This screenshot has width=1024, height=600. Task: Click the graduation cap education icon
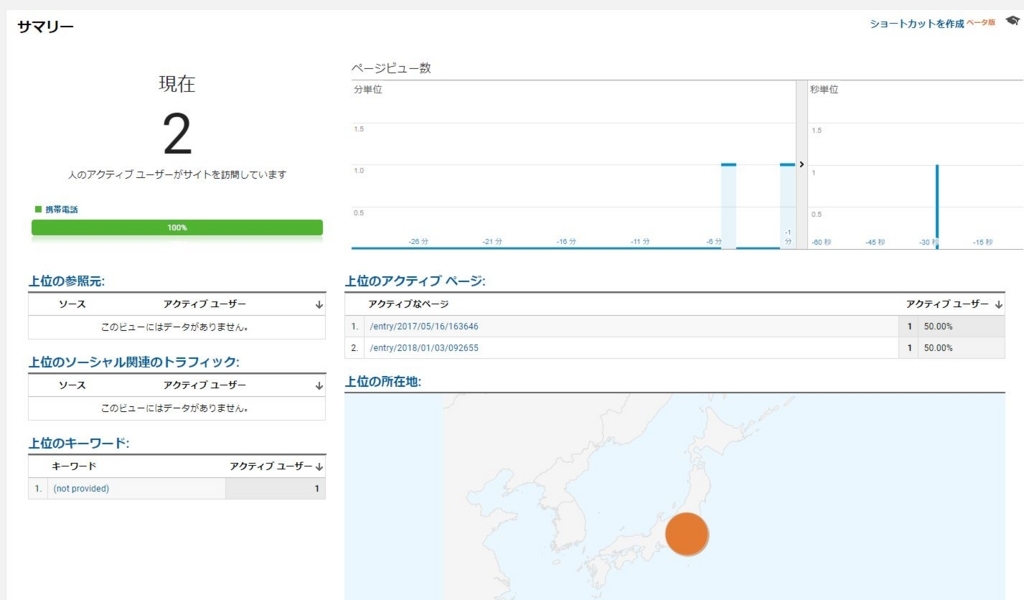pyautogui.click(x=1013, y=21)
